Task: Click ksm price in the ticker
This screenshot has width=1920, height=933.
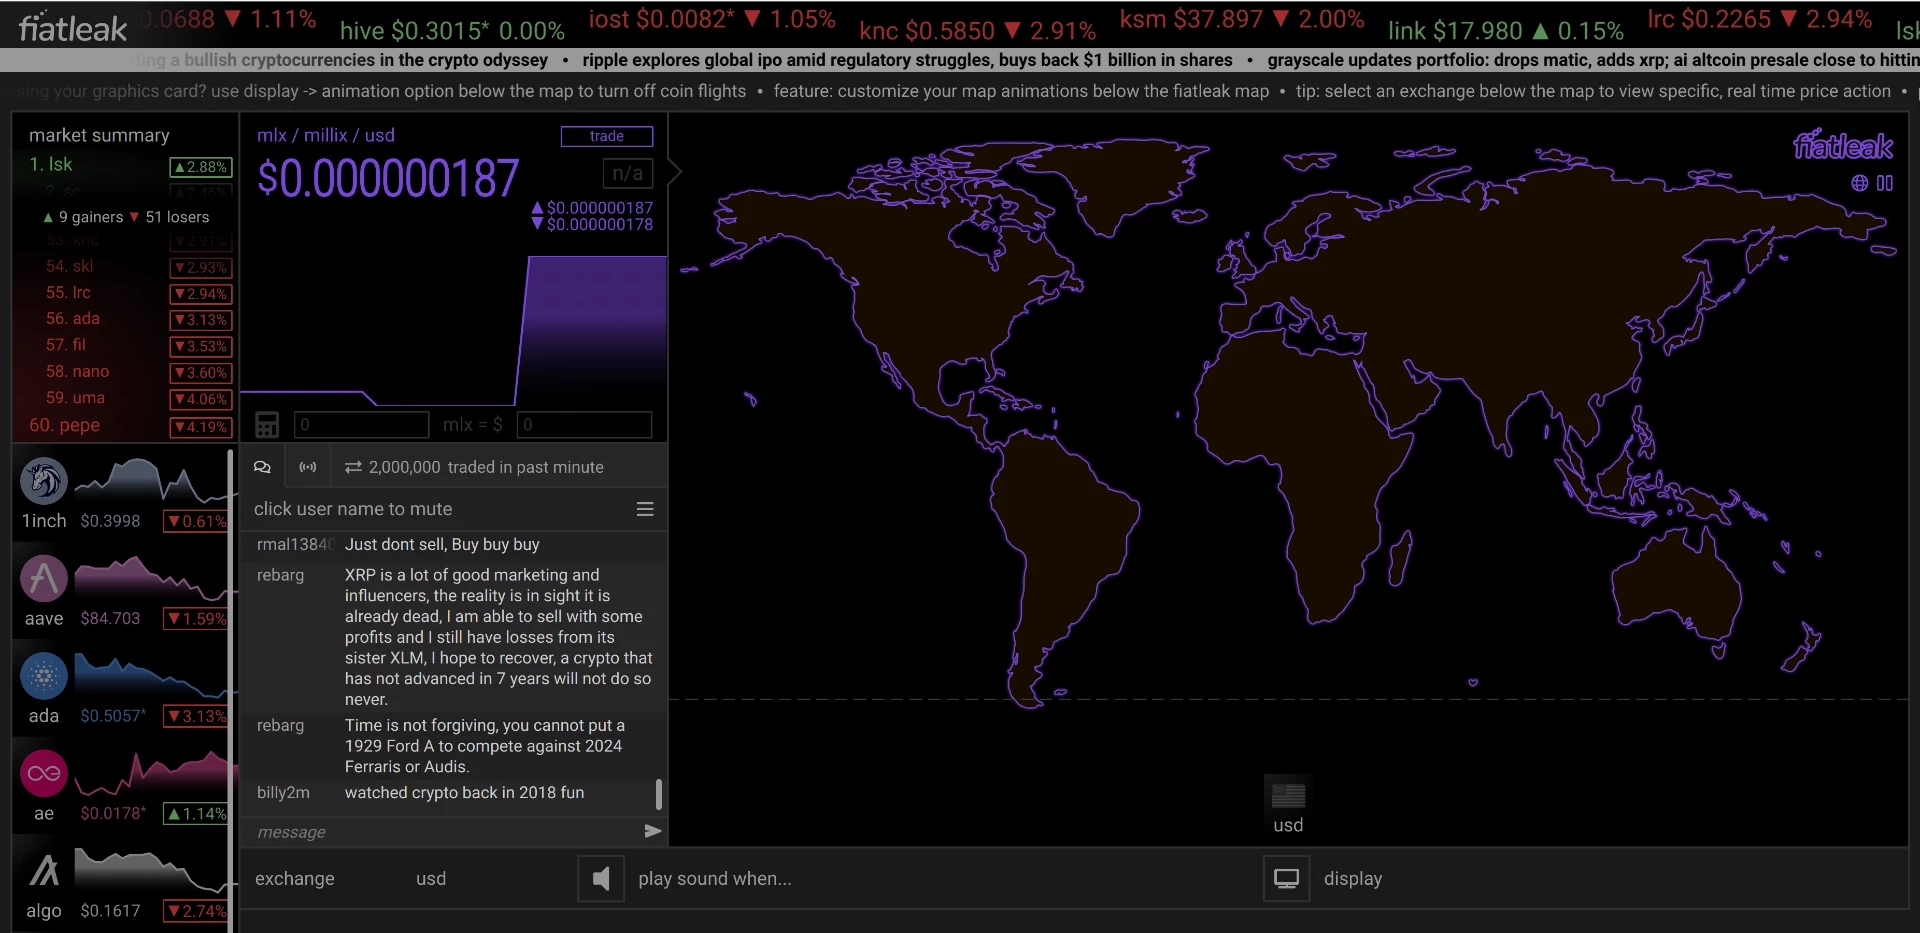Action: [x=1241, y=19]
